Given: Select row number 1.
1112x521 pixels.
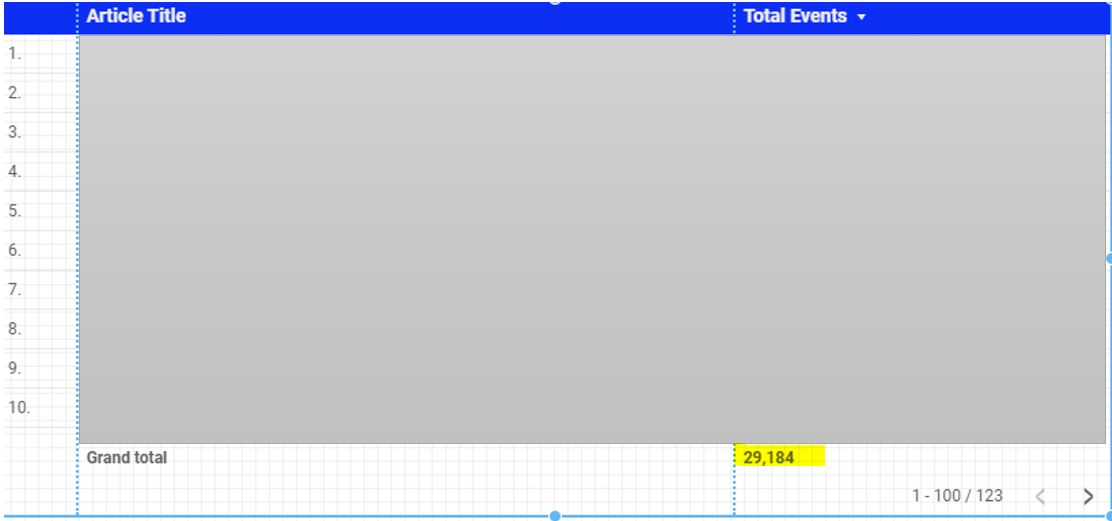Looking at the screenshot, I should (x=15, y=53).
